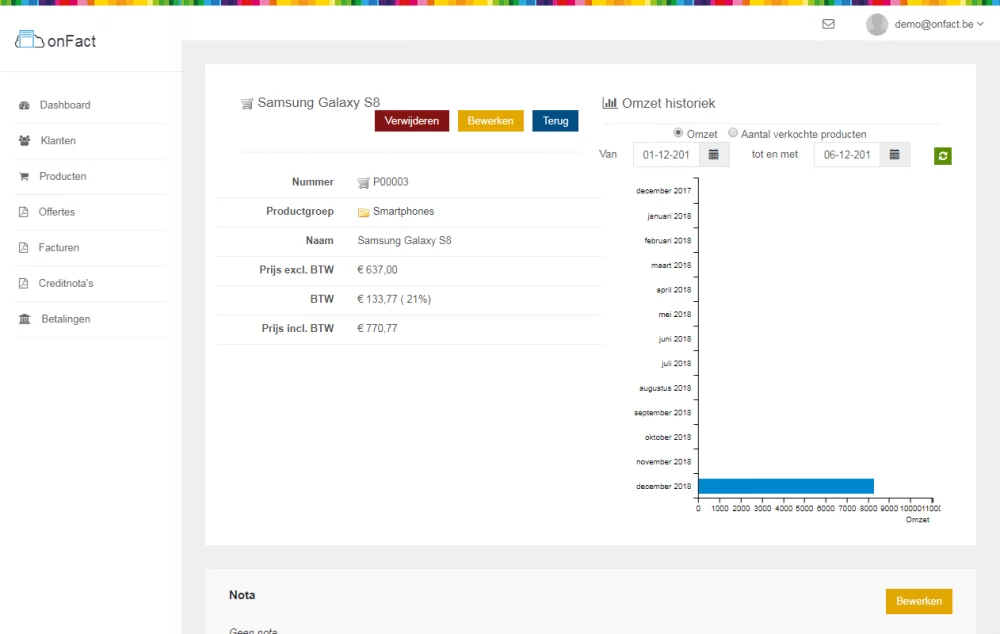
Task: Click the green refresh chart button
Action: coord(943,156)
